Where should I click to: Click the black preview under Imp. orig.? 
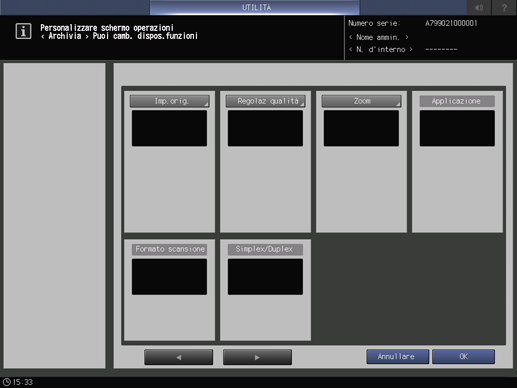click(169, 128)
